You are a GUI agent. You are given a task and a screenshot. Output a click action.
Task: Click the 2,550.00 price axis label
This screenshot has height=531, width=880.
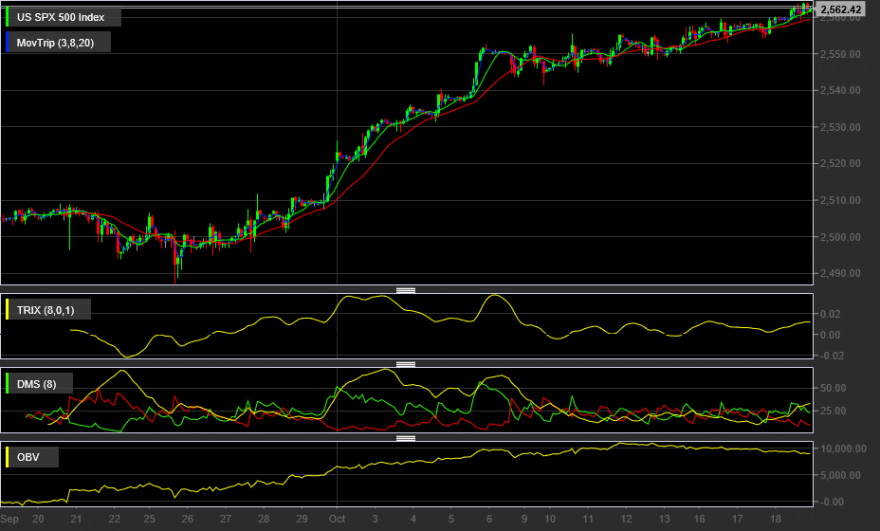(840, 54)
